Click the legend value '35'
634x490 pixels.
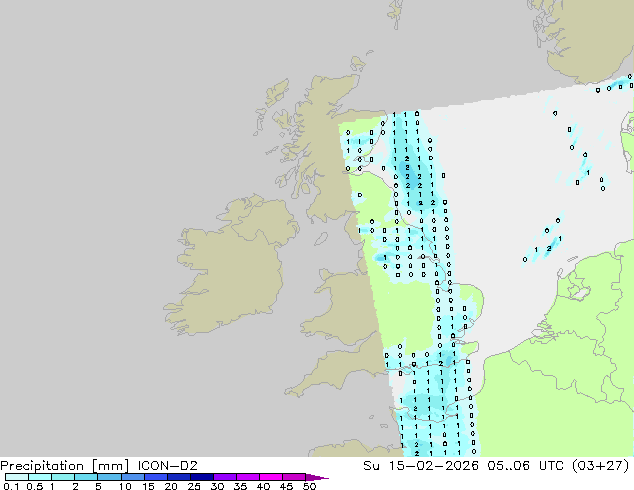point(240,486)
